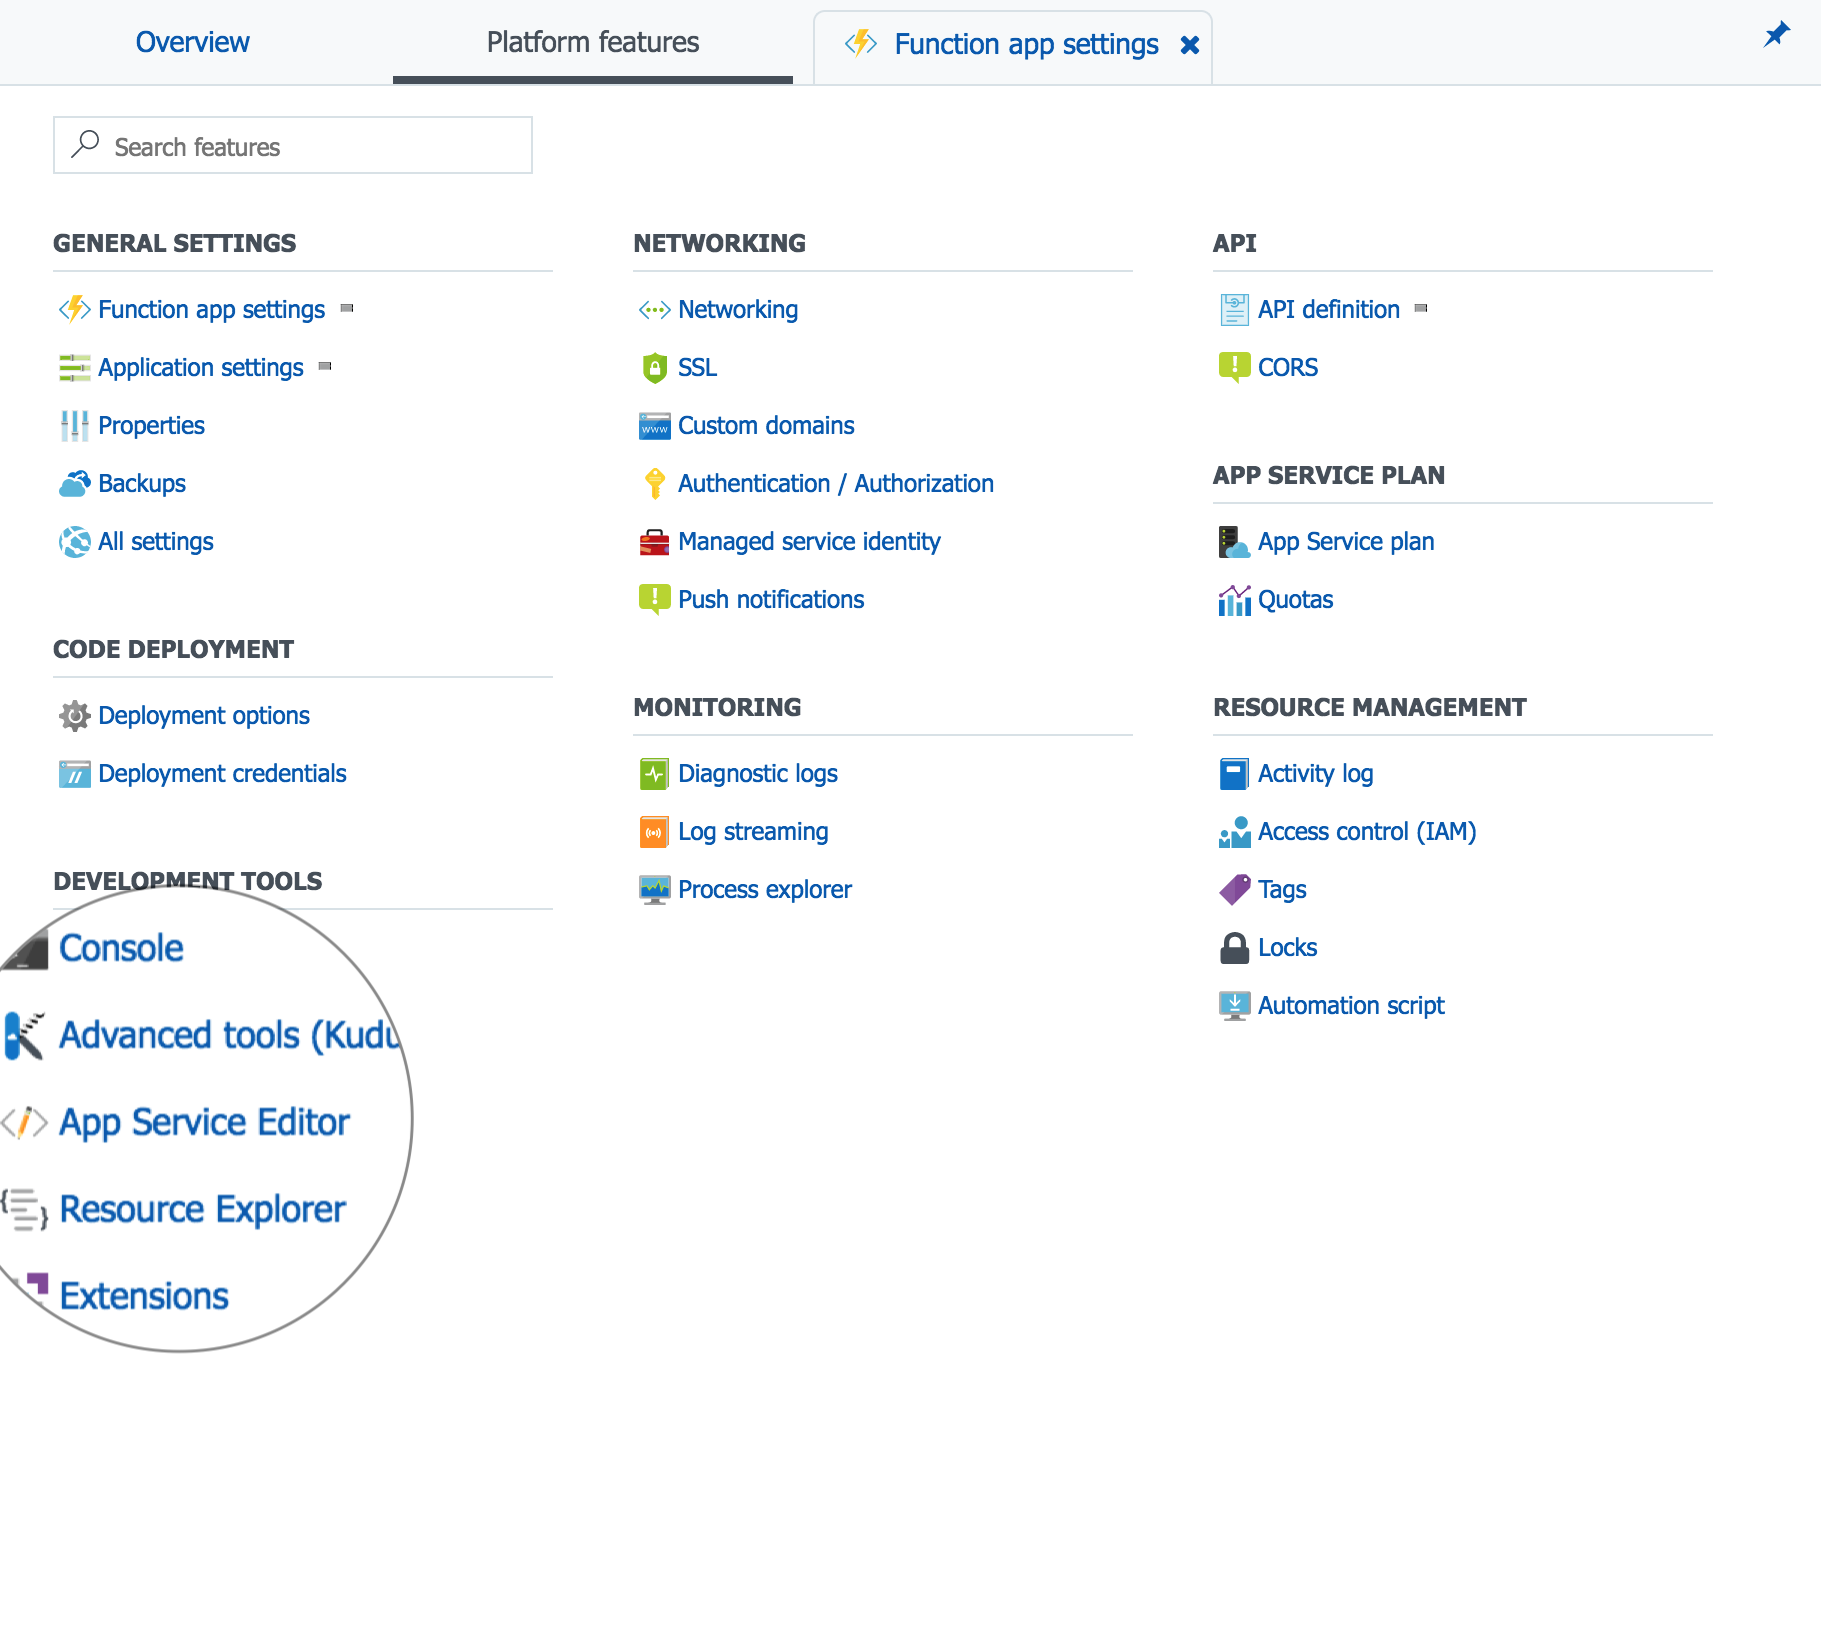Image resolution: width=1821 pixels, height=1630 pixels.
Task: Open the Function app settings lightning icon
Action: pyautogui.click(x=74, y=309)
